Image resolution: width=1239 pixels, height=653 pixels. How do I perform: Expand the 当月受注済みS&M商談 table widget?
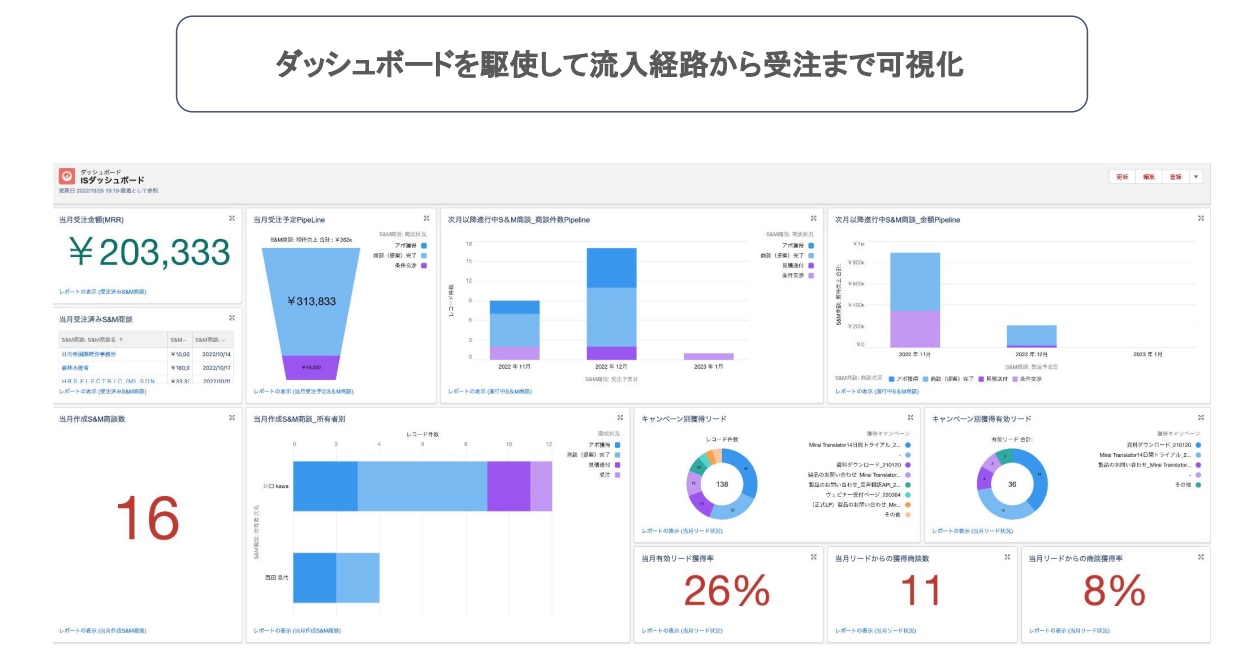[x=231, y=317]
